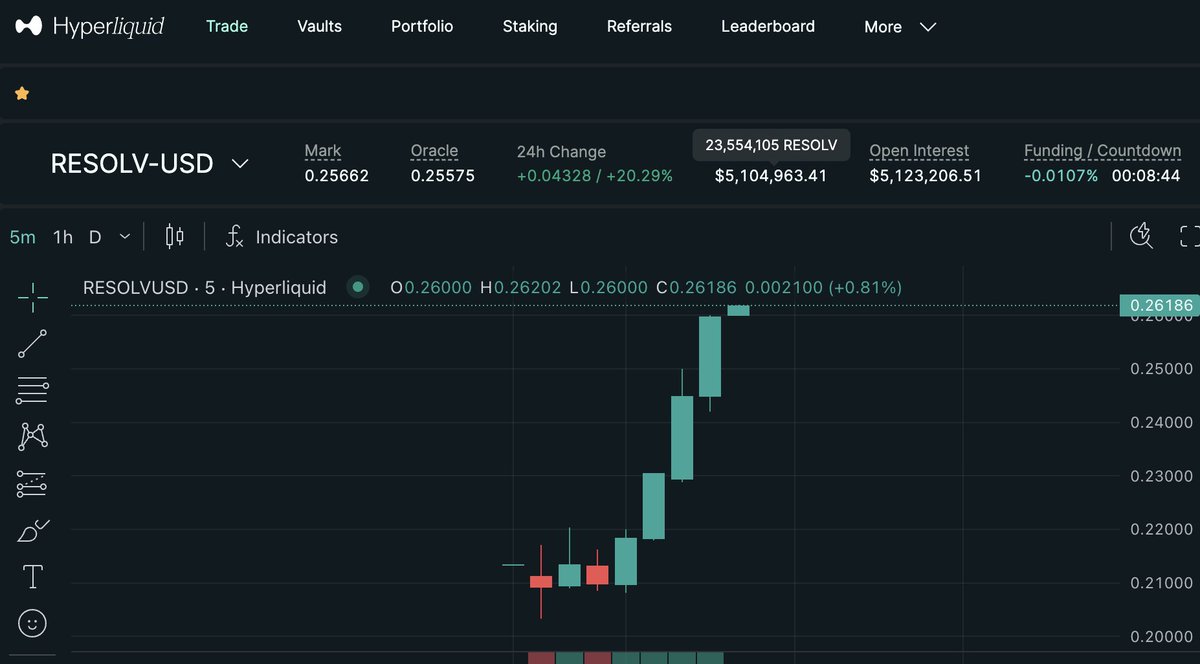The width and height of the screenshot is (1200, 664).
Task: Select the trend line drawing tool
Action: pyautogui.click(x=32, y=343)
